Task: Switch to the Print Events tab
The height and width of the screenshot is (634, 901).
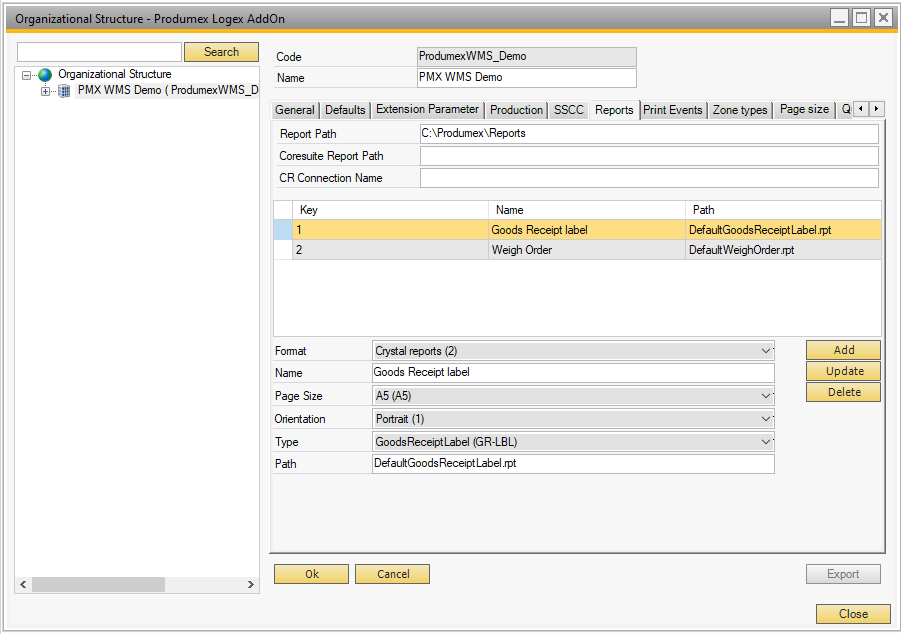Action: coord(672,110)
